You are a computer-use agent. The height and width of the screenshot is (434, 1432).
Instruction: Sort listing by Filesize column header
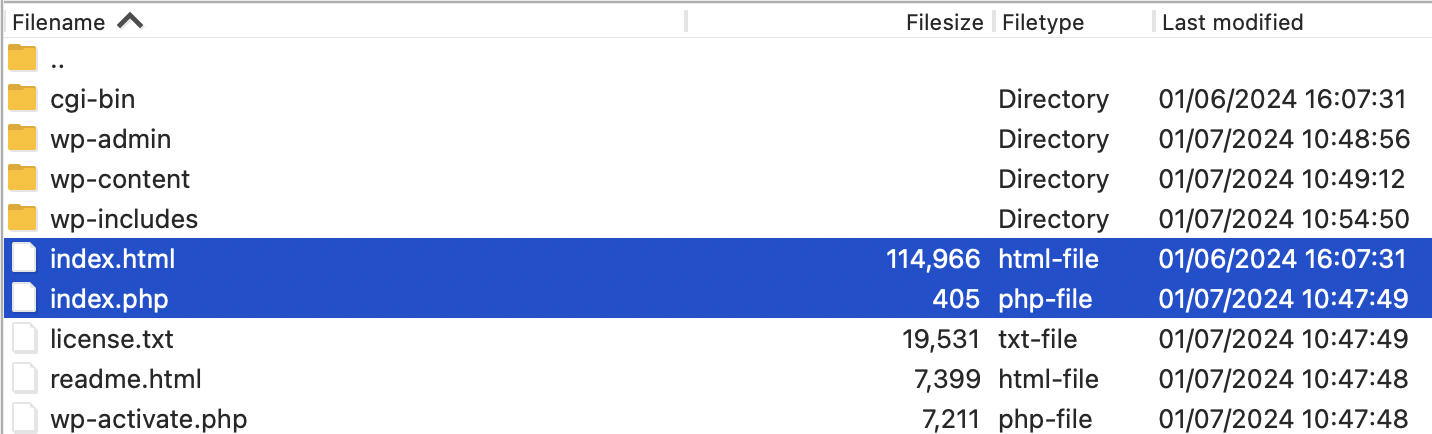click(944, 22)
